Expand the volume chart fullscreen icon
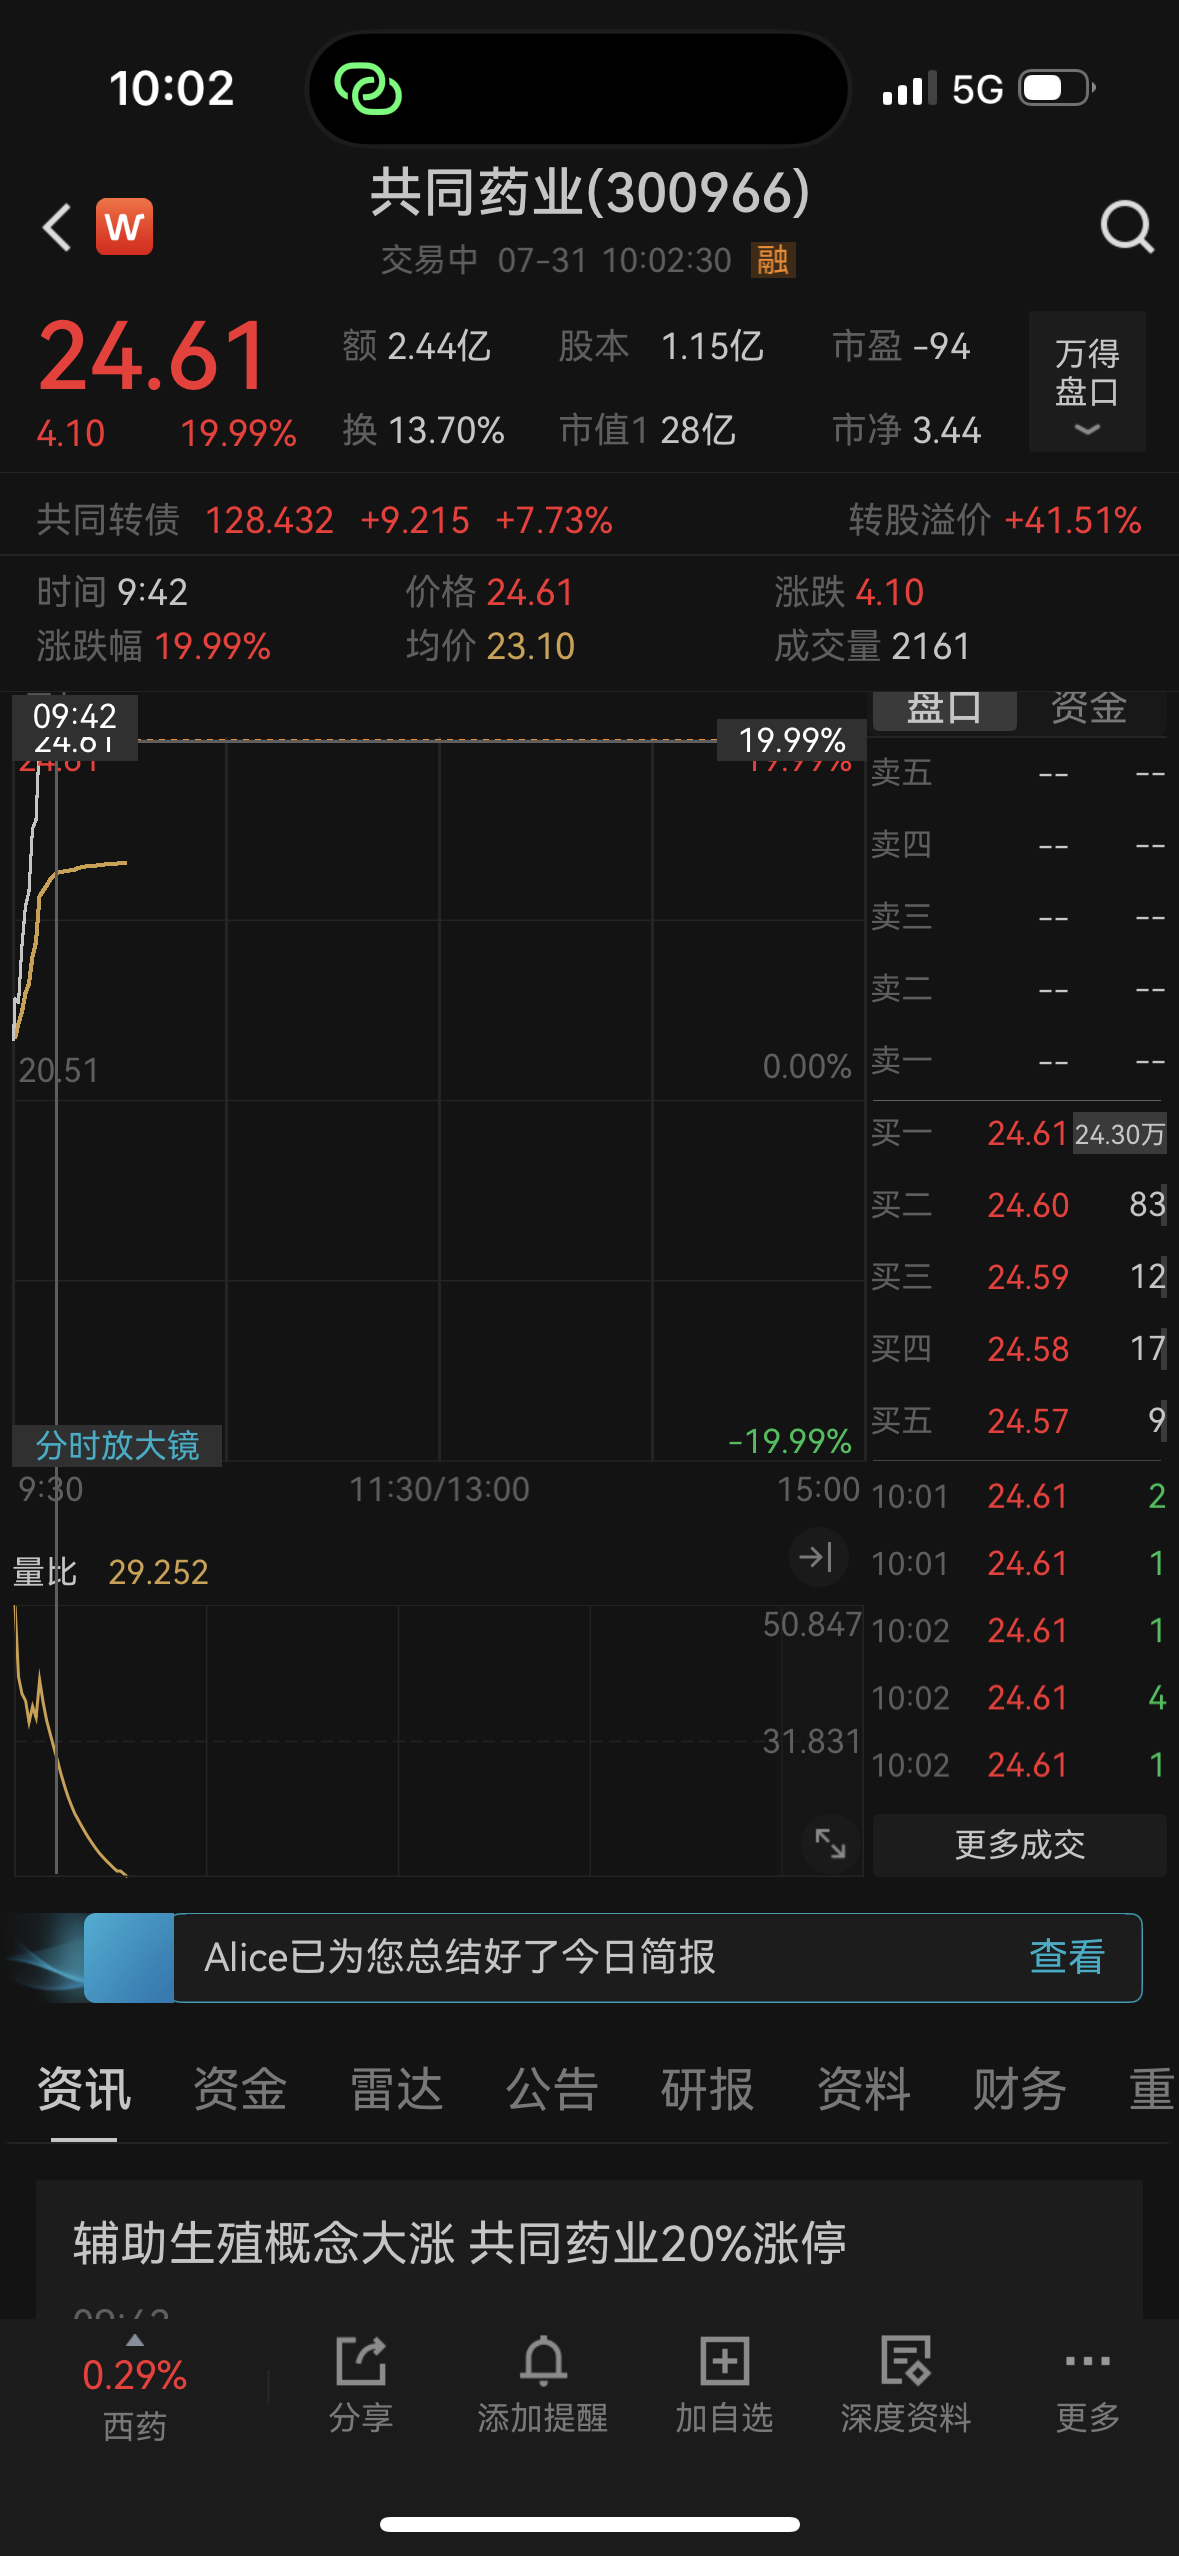The width and height of the screenshot is (1179, 2556). [x=830, y=1843]
